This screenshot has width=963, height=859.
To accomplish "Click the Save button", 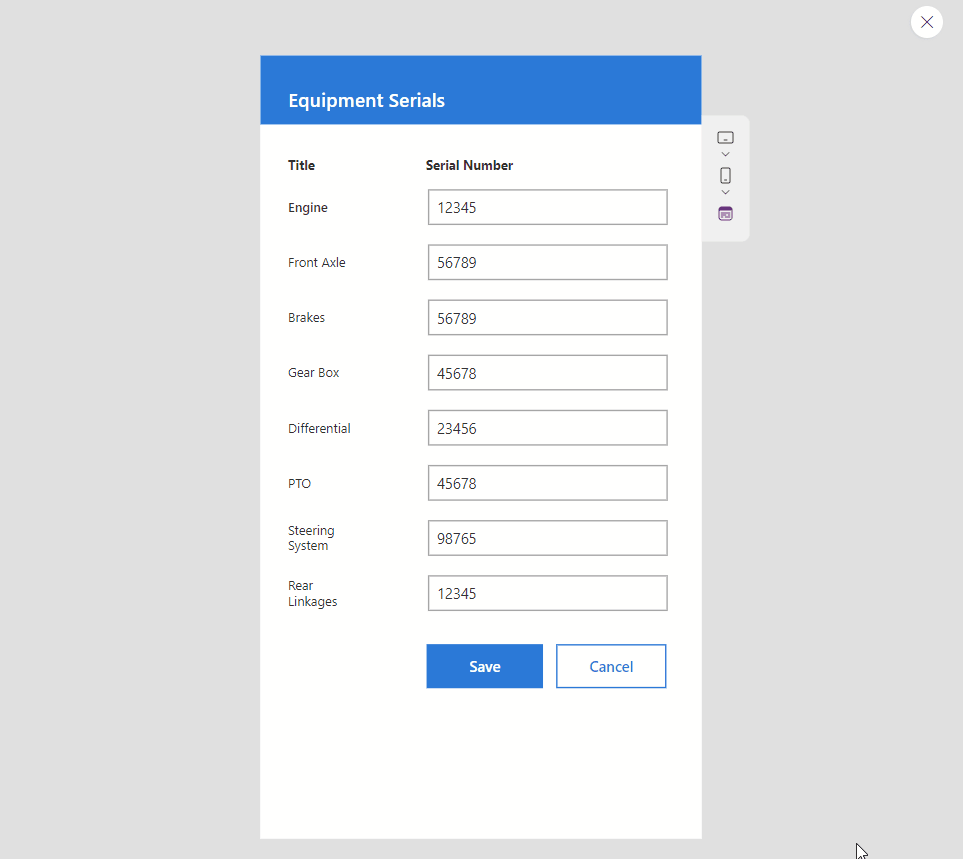I will pos(484,666).
